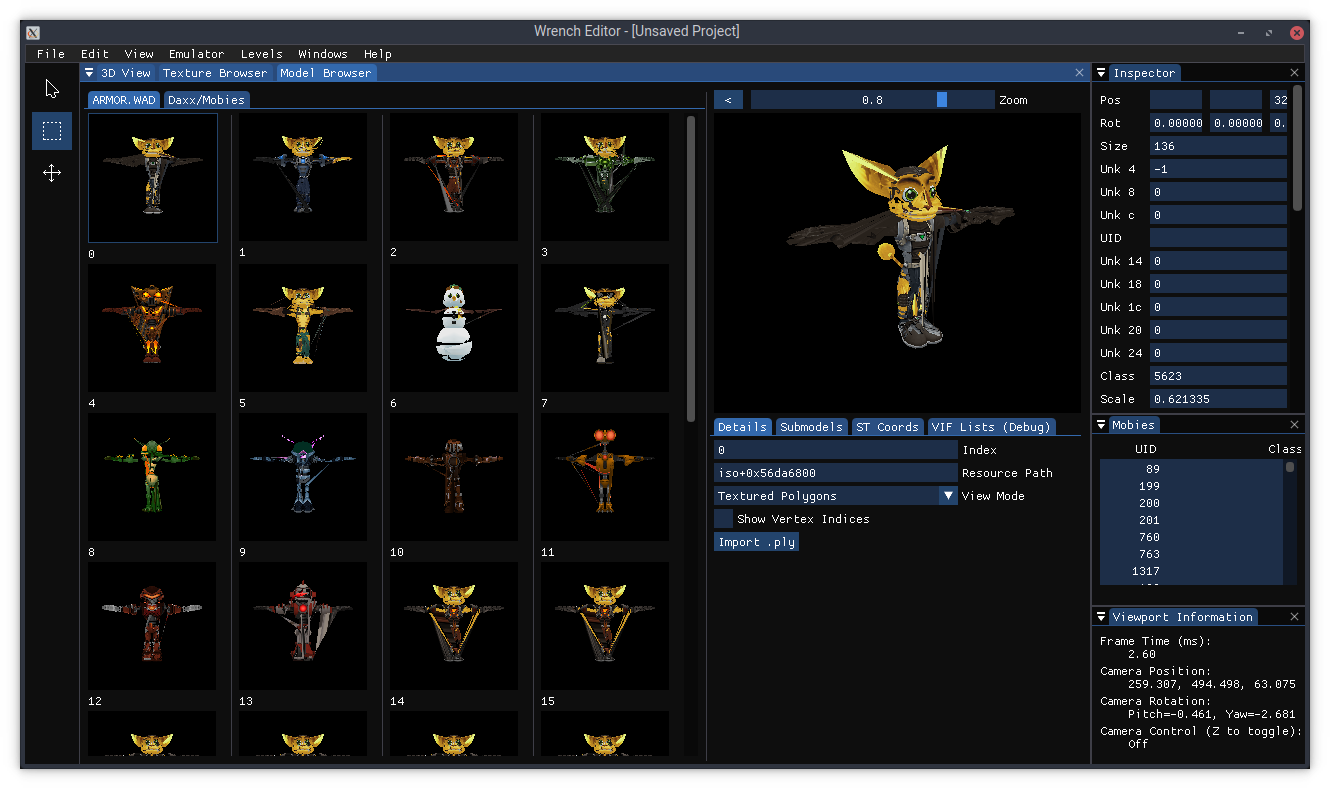Open the Edit menu
The width and height of the screenshot is (1330, 789).
point(95,54)
